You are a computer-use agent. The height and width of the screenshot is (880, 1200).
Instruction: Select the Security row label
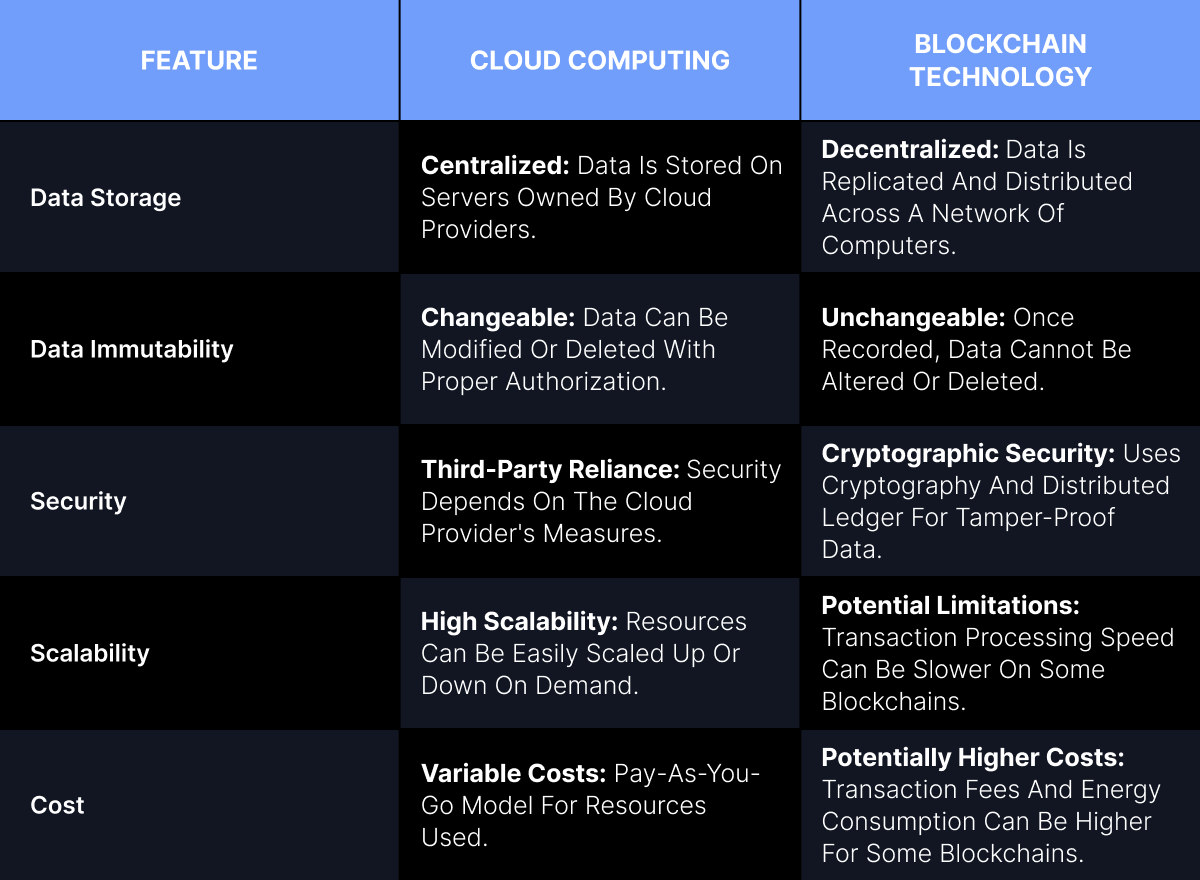tap(78, 501)
